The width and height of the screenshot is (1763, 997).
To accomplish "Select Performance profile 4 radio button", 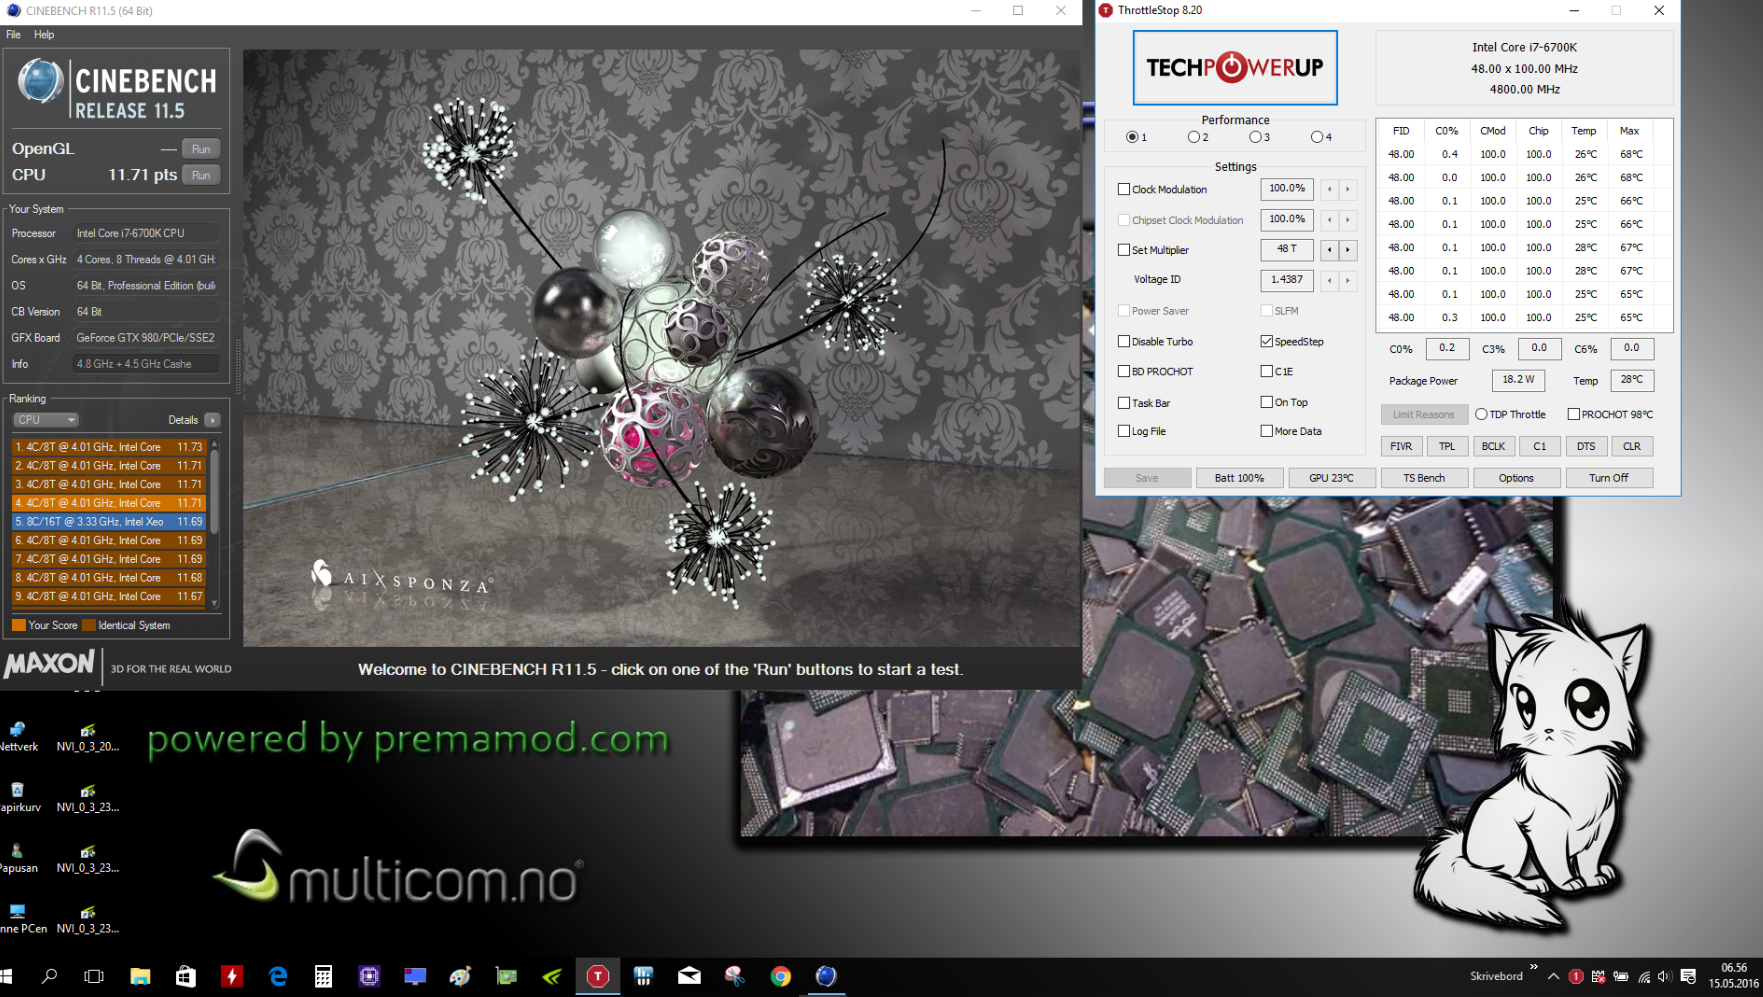I will pyautogui.click(x=1317, y=137).
